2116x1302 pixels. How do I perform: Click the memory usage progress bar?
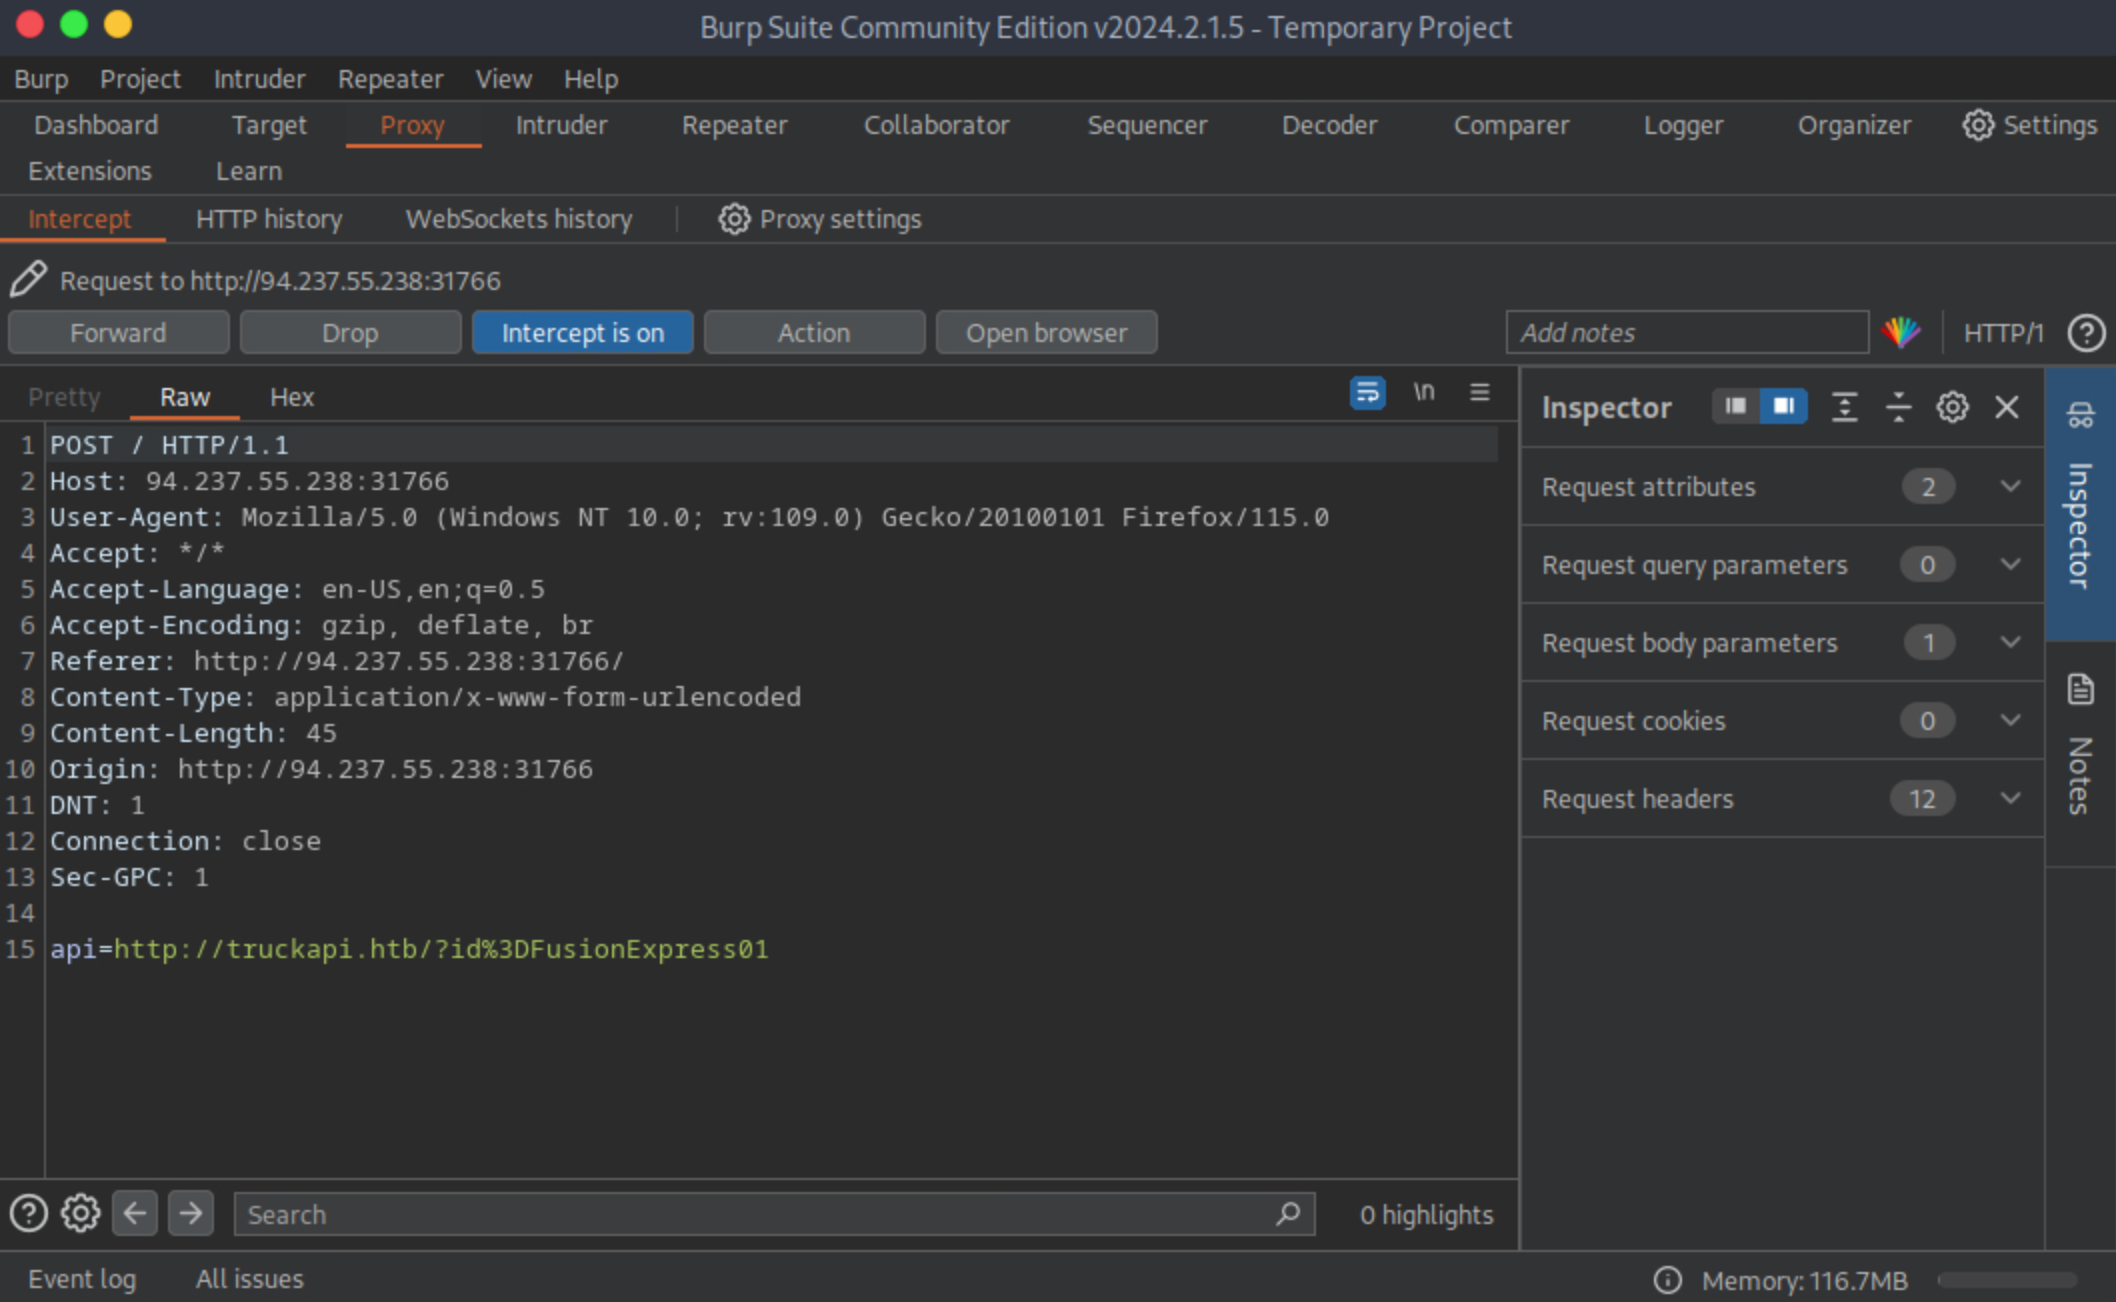point(2006,1280)
